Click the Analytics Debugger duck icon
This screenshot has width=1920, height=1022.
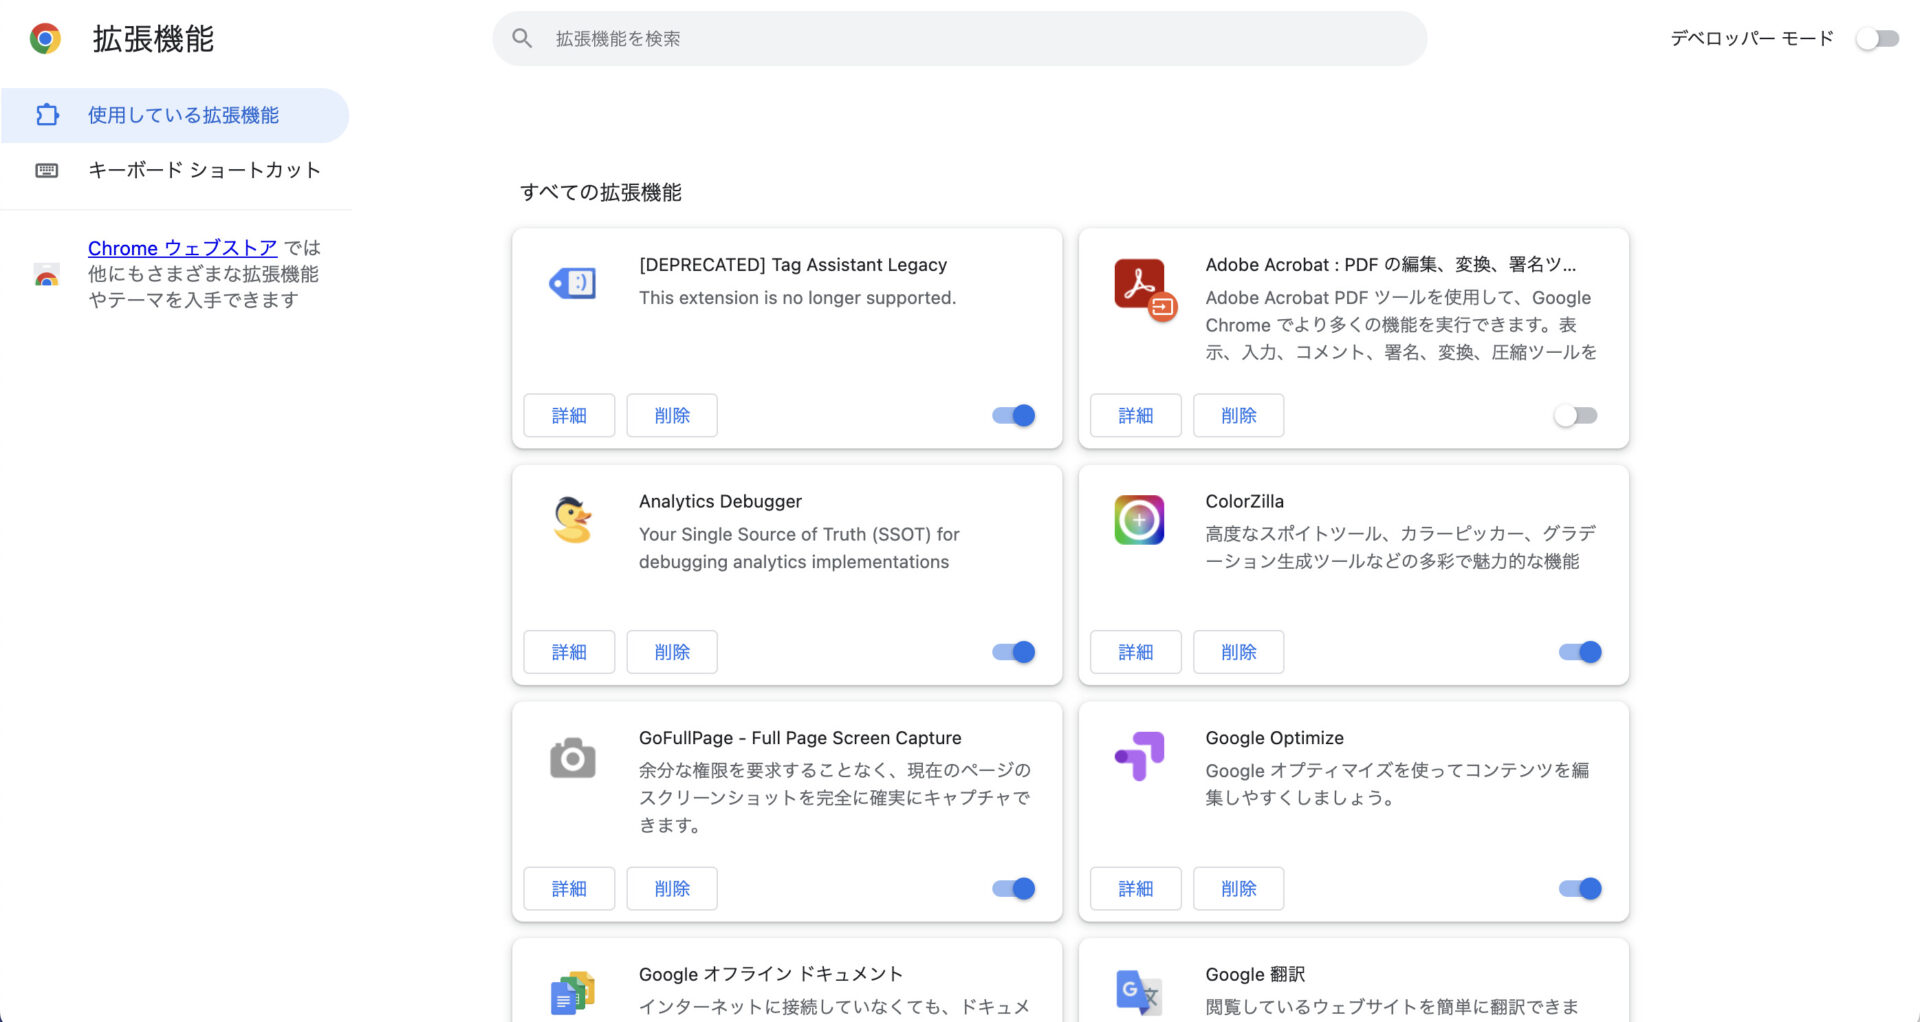click(x=573, y=520)
